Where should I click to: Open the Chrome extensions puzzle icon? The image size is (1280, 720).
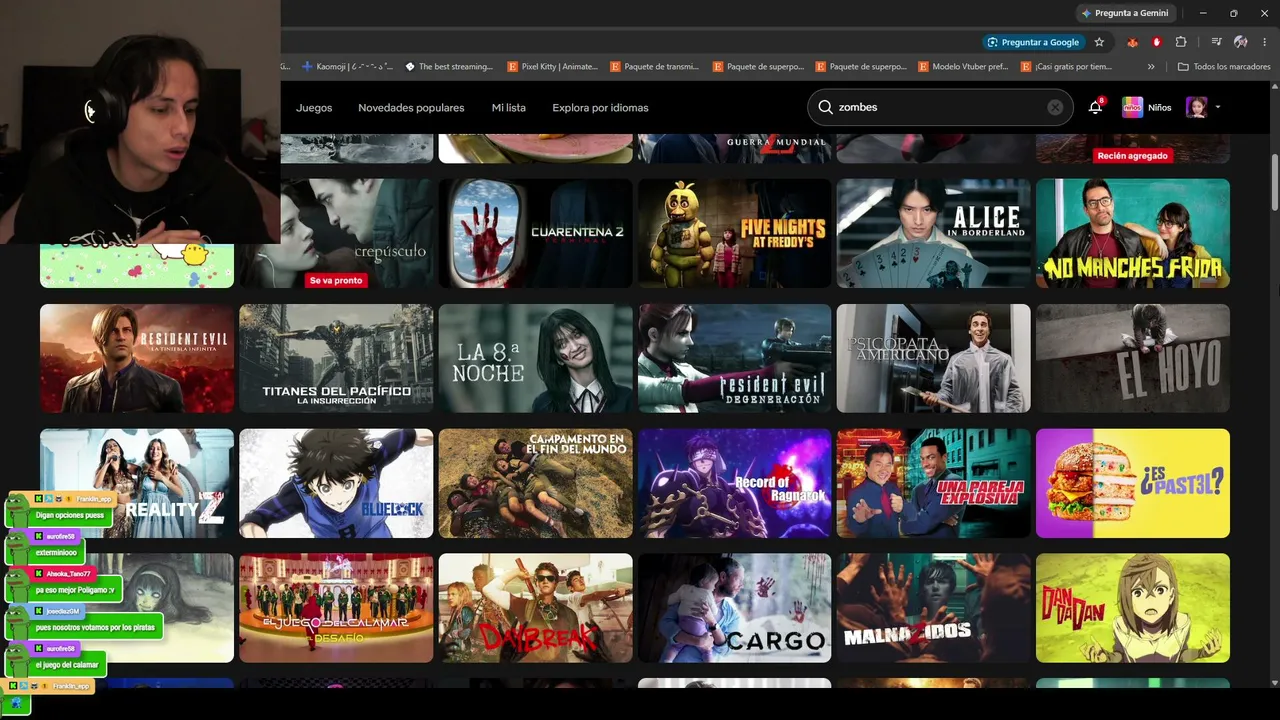[x=1181, y=42]
